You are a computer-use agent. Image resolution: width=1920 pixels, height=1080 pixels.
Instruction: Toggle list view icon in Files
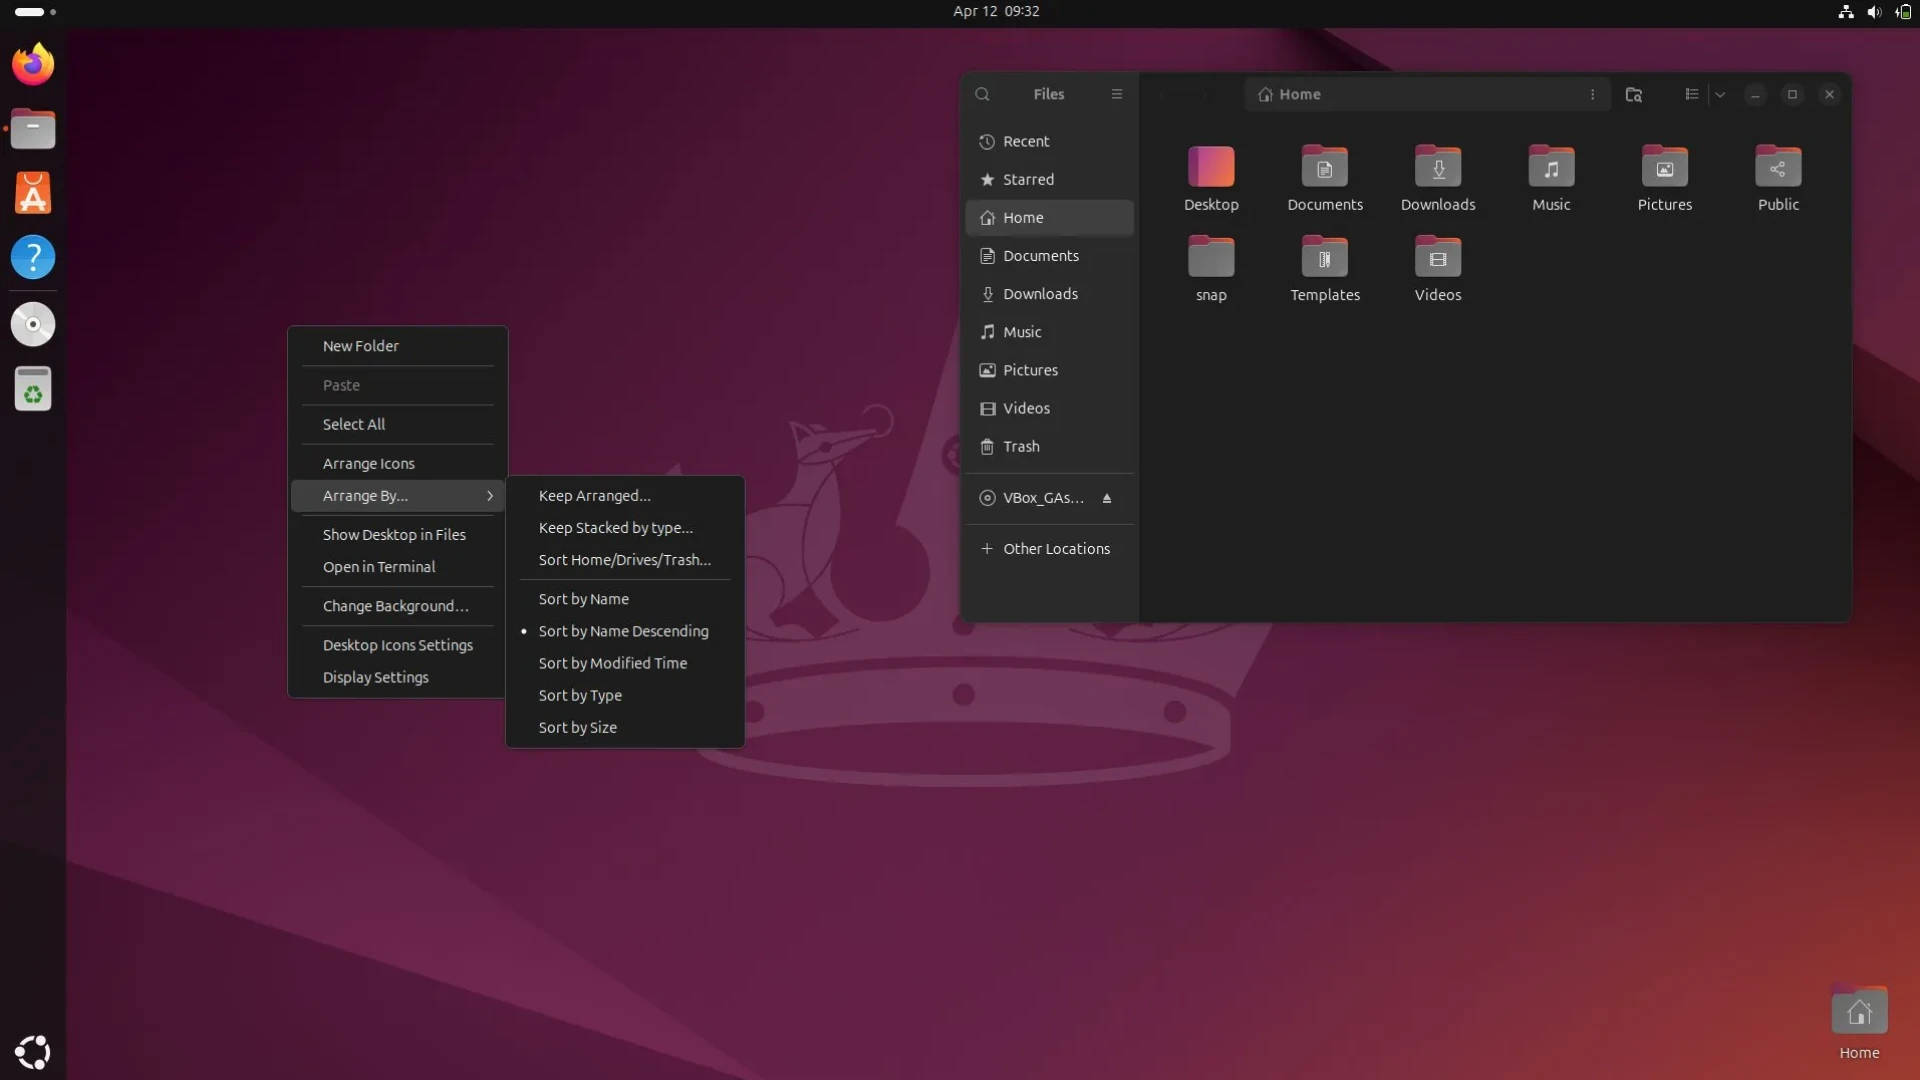point(1691,94)
